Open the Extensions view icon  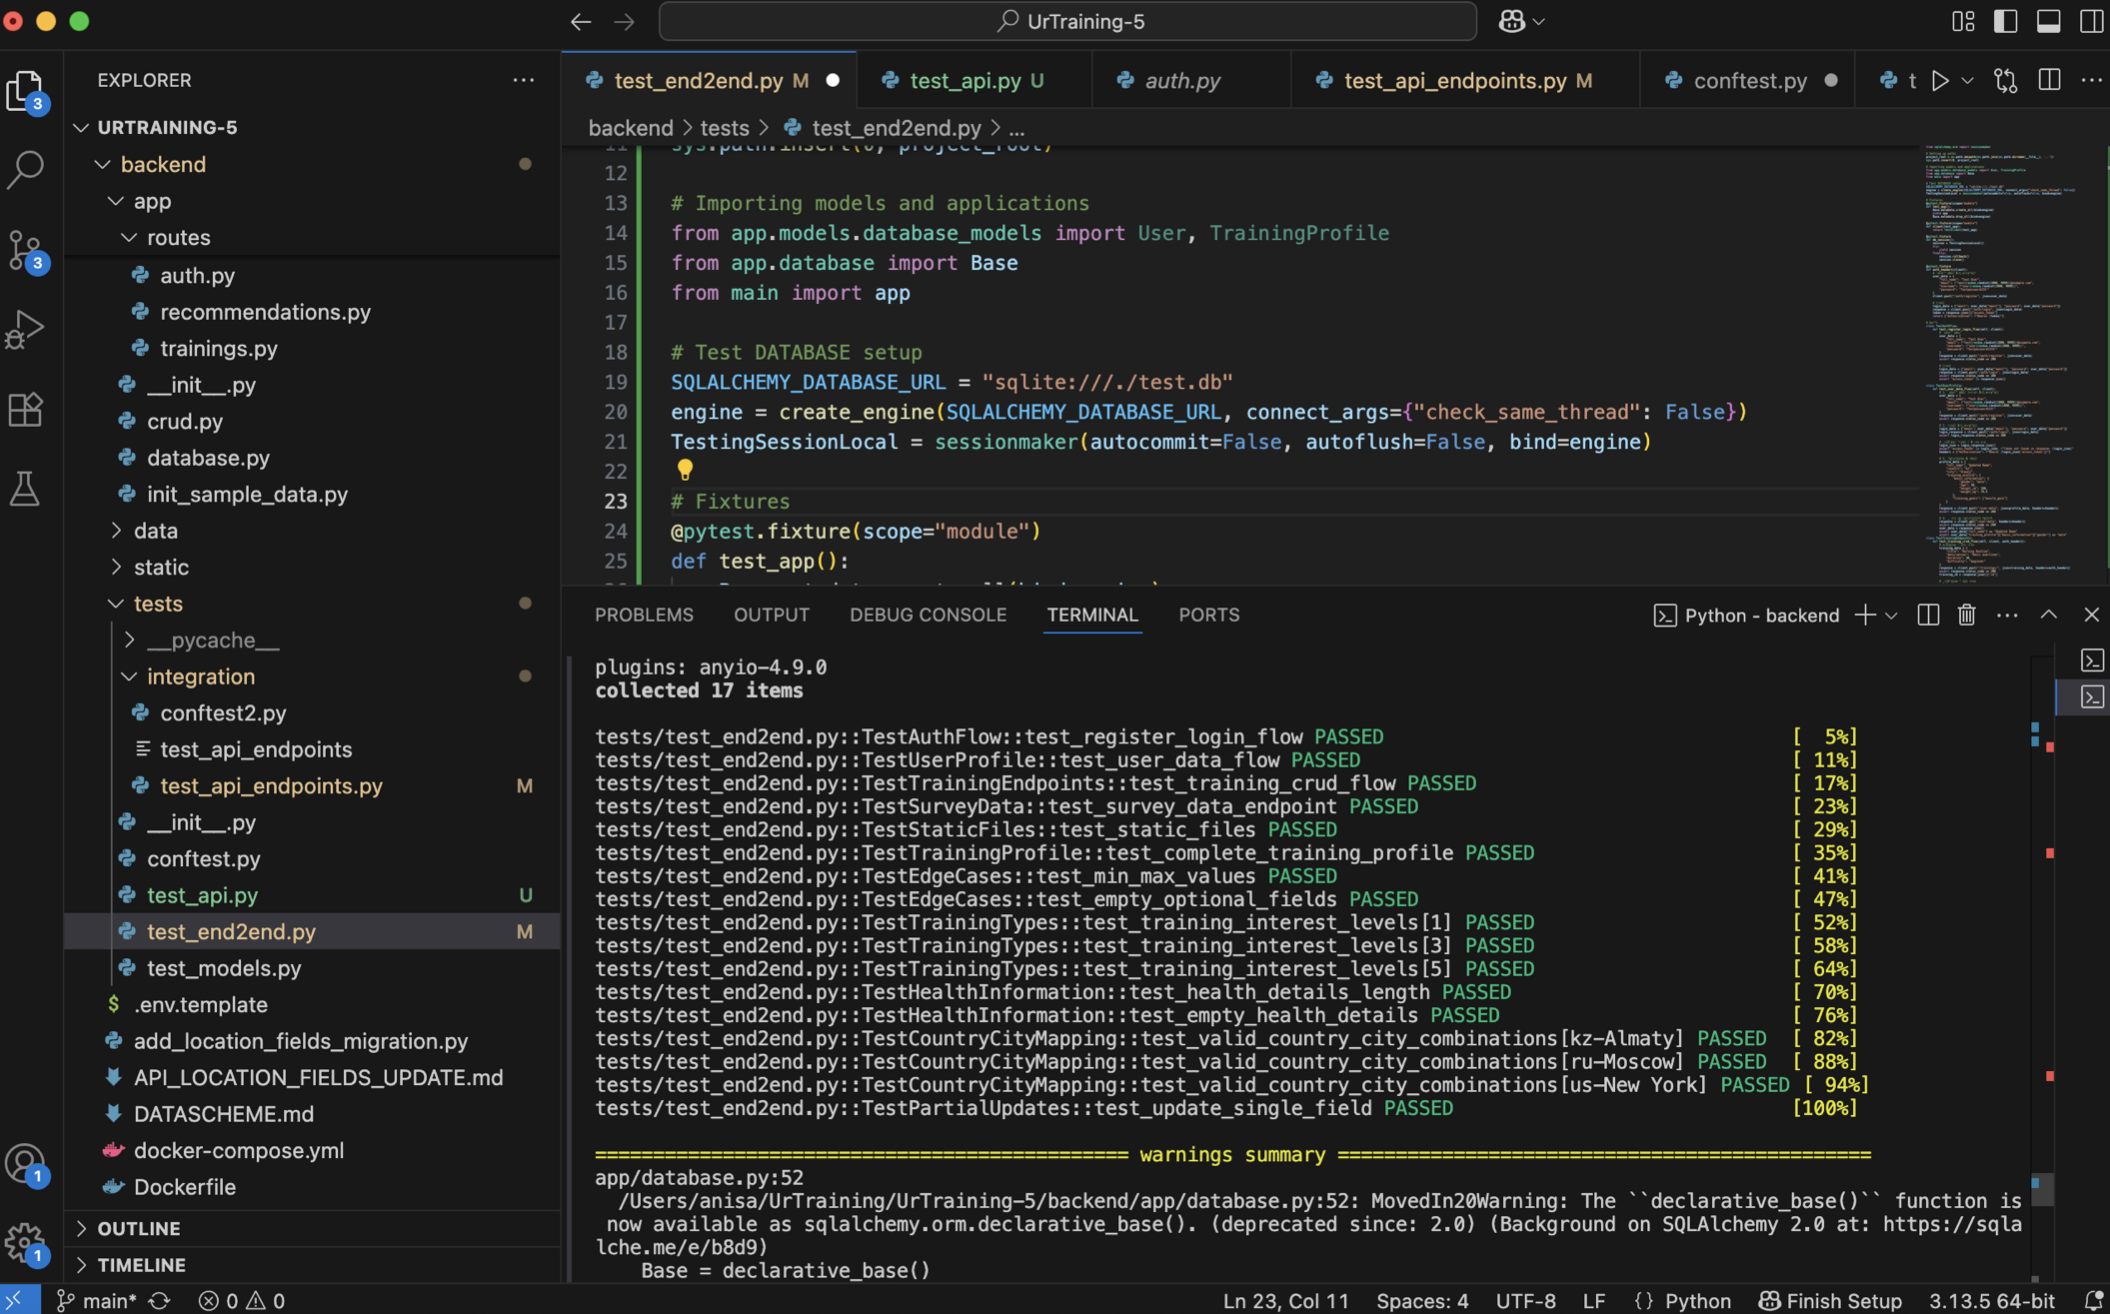point(26,409)
